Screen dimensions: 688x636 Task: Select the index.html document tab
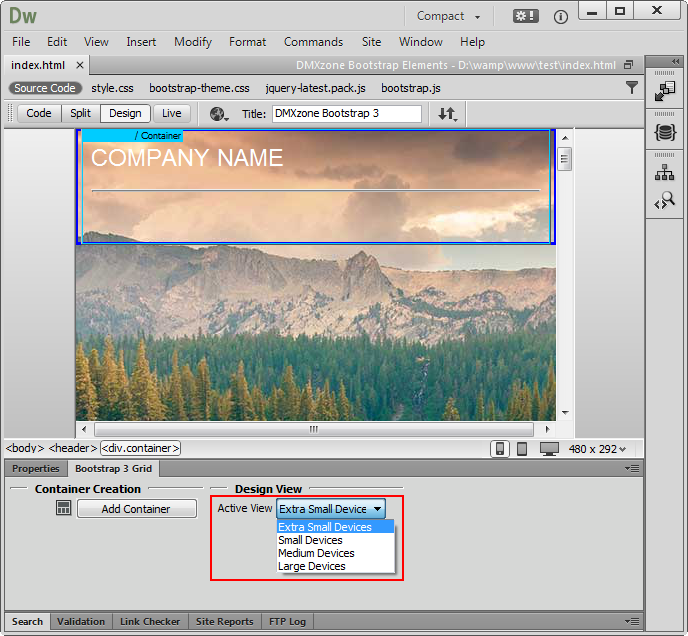[38, 65]
